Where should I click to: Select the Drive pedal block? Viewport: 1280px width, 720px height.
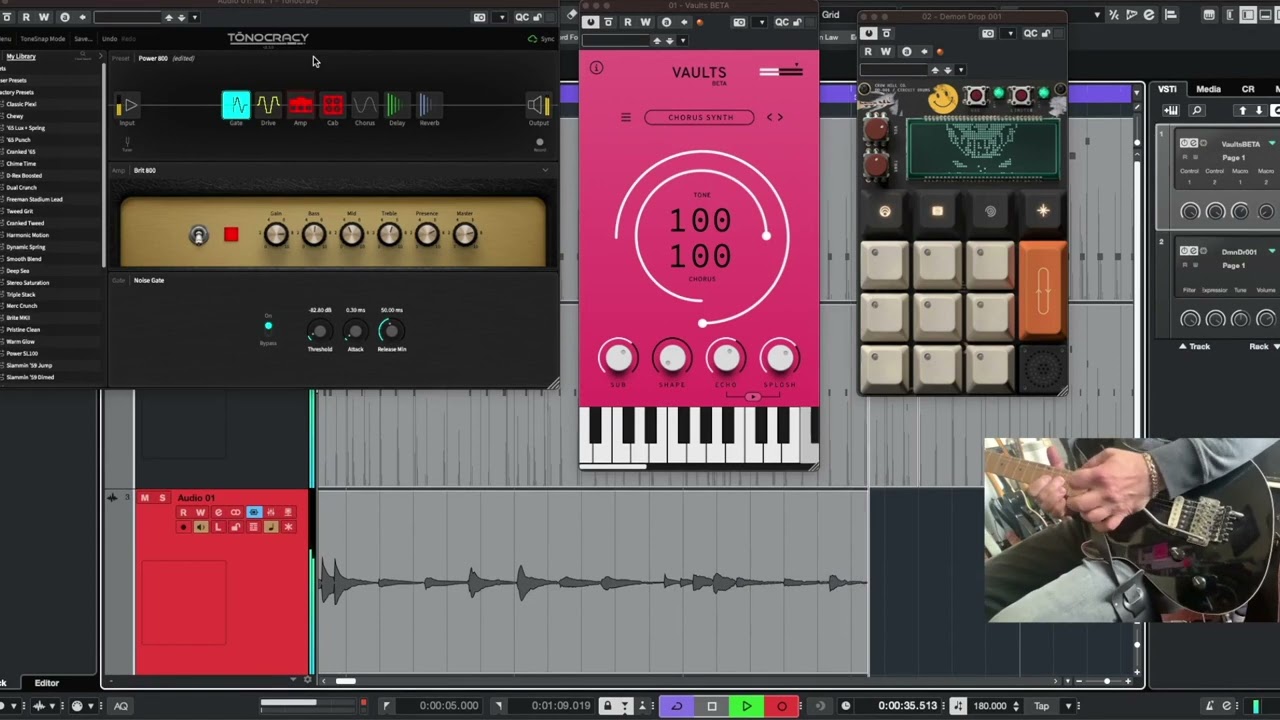(268, 105)
